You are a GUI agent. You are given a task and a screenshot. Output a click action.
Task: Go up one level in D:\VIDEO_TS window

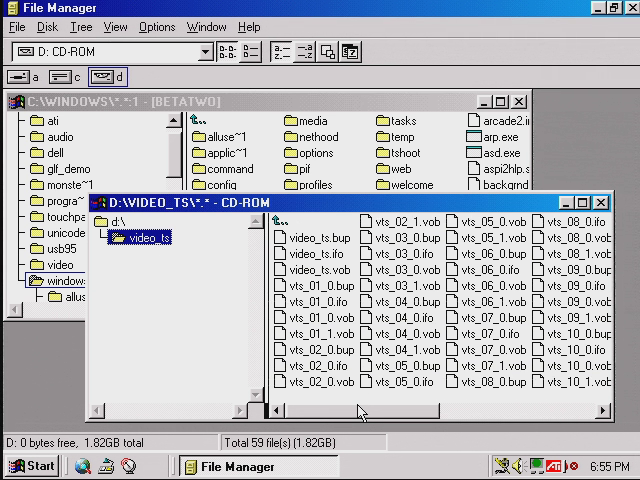280,221
